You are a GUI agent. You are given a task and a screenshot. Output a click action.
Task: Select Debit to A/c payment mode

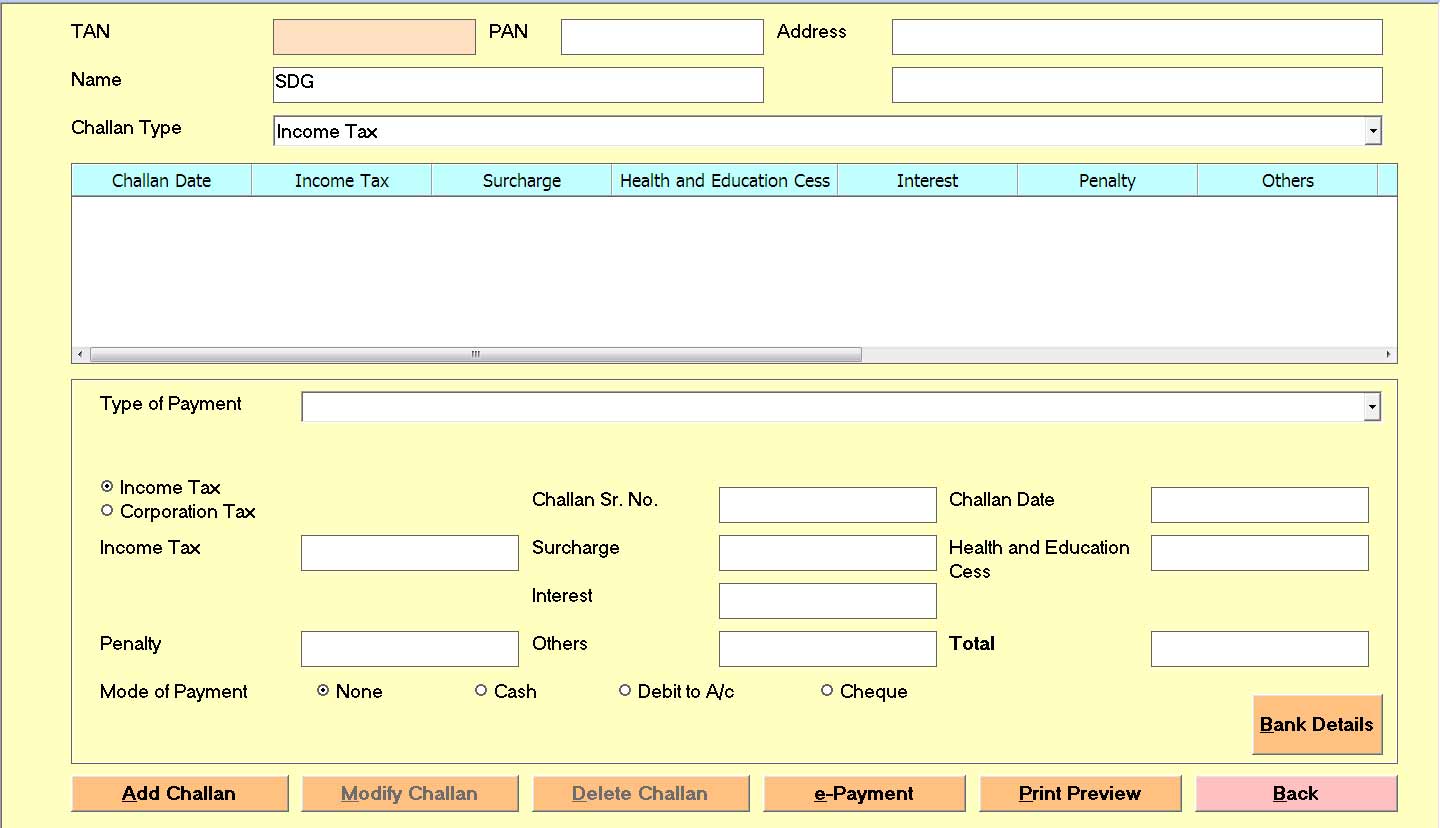tap(625, 691)
